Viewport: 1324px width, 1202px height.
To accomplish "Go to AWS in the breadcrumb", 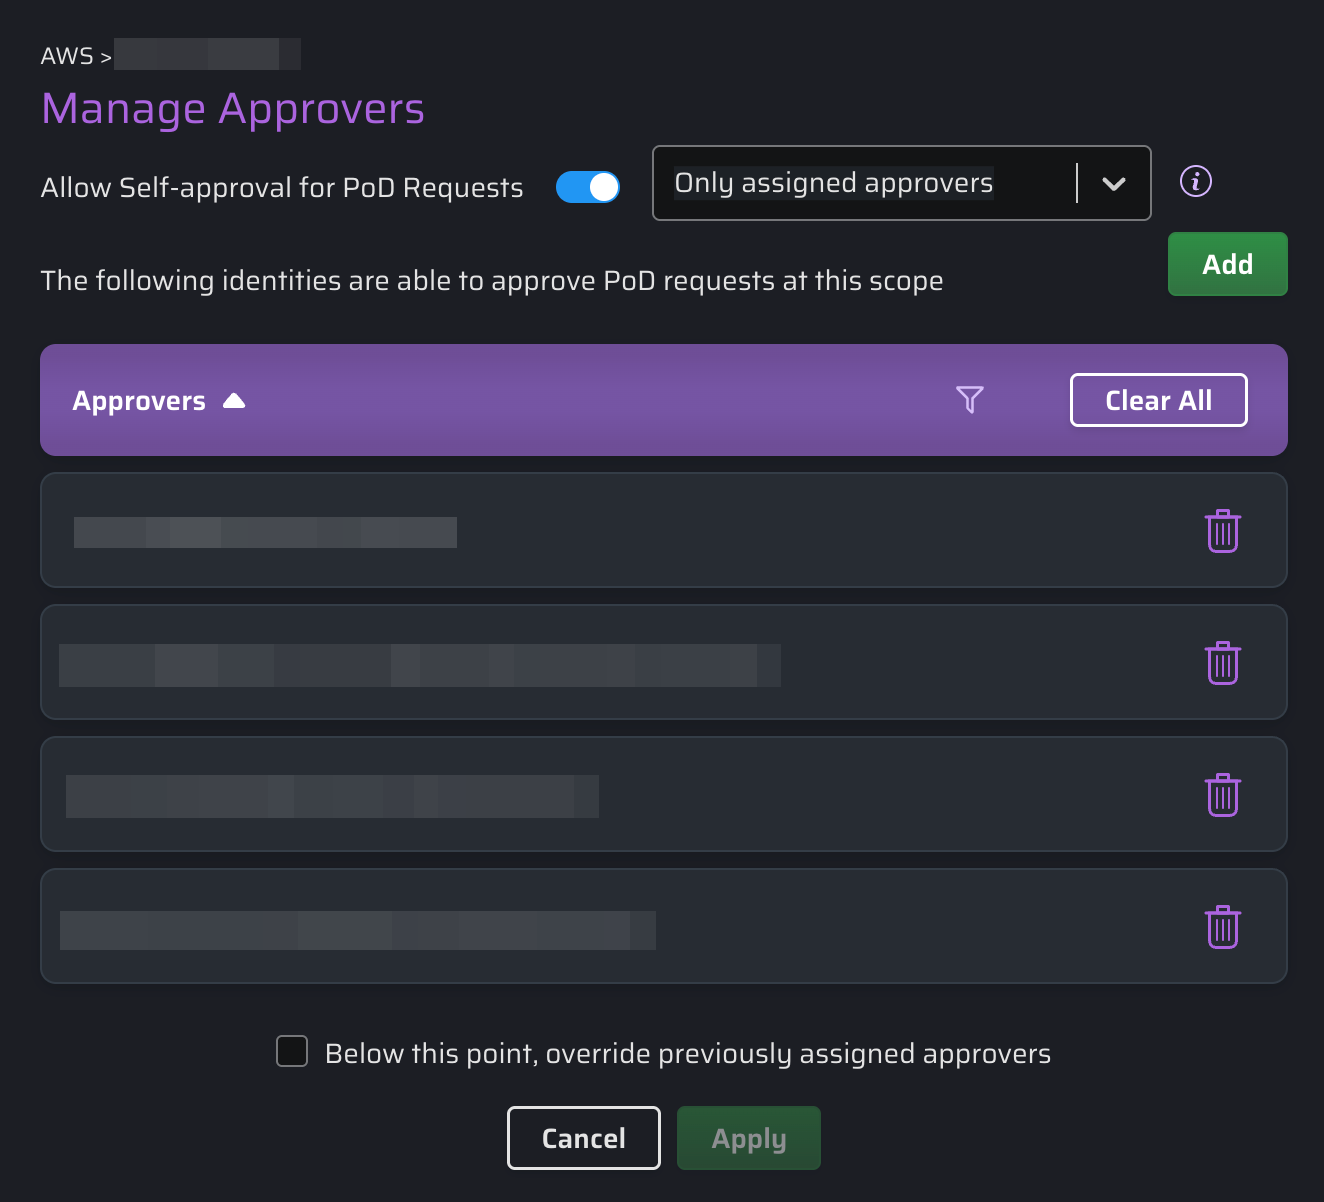I will tap(66, 56).
